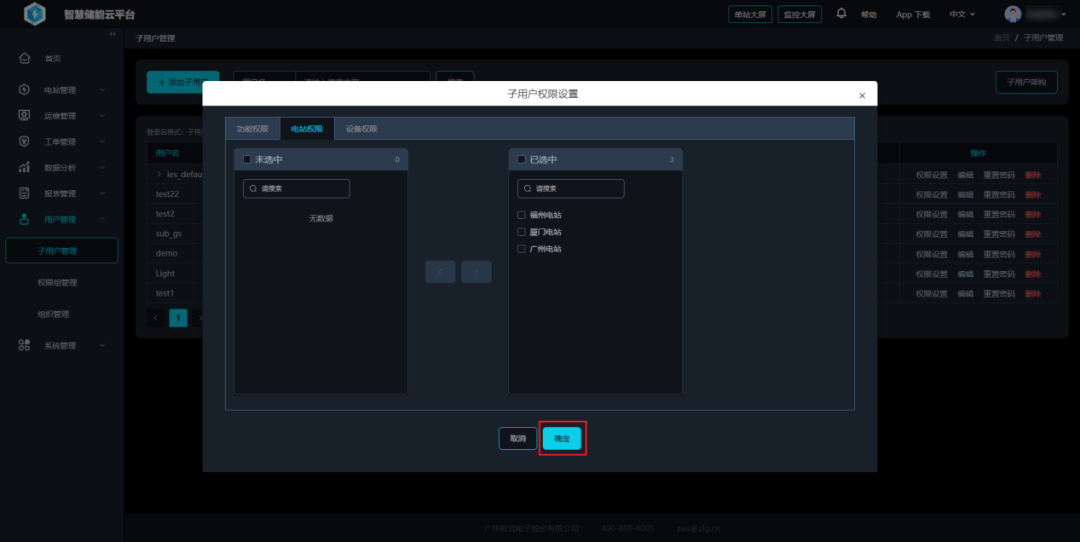This screenshot has width=1080, height=542.
Task: Click the 运维管理 sidebar icon
Action: coord(24,116)
